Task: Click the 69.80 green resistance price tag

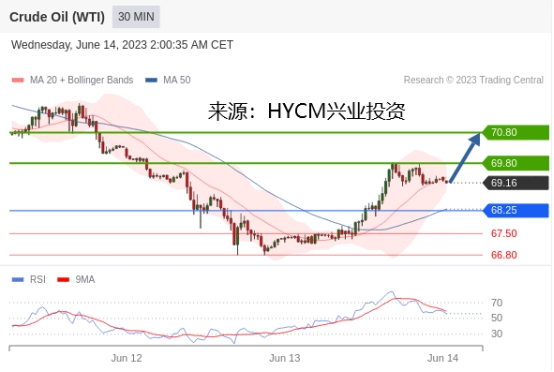Action: (x=516, y=163)
